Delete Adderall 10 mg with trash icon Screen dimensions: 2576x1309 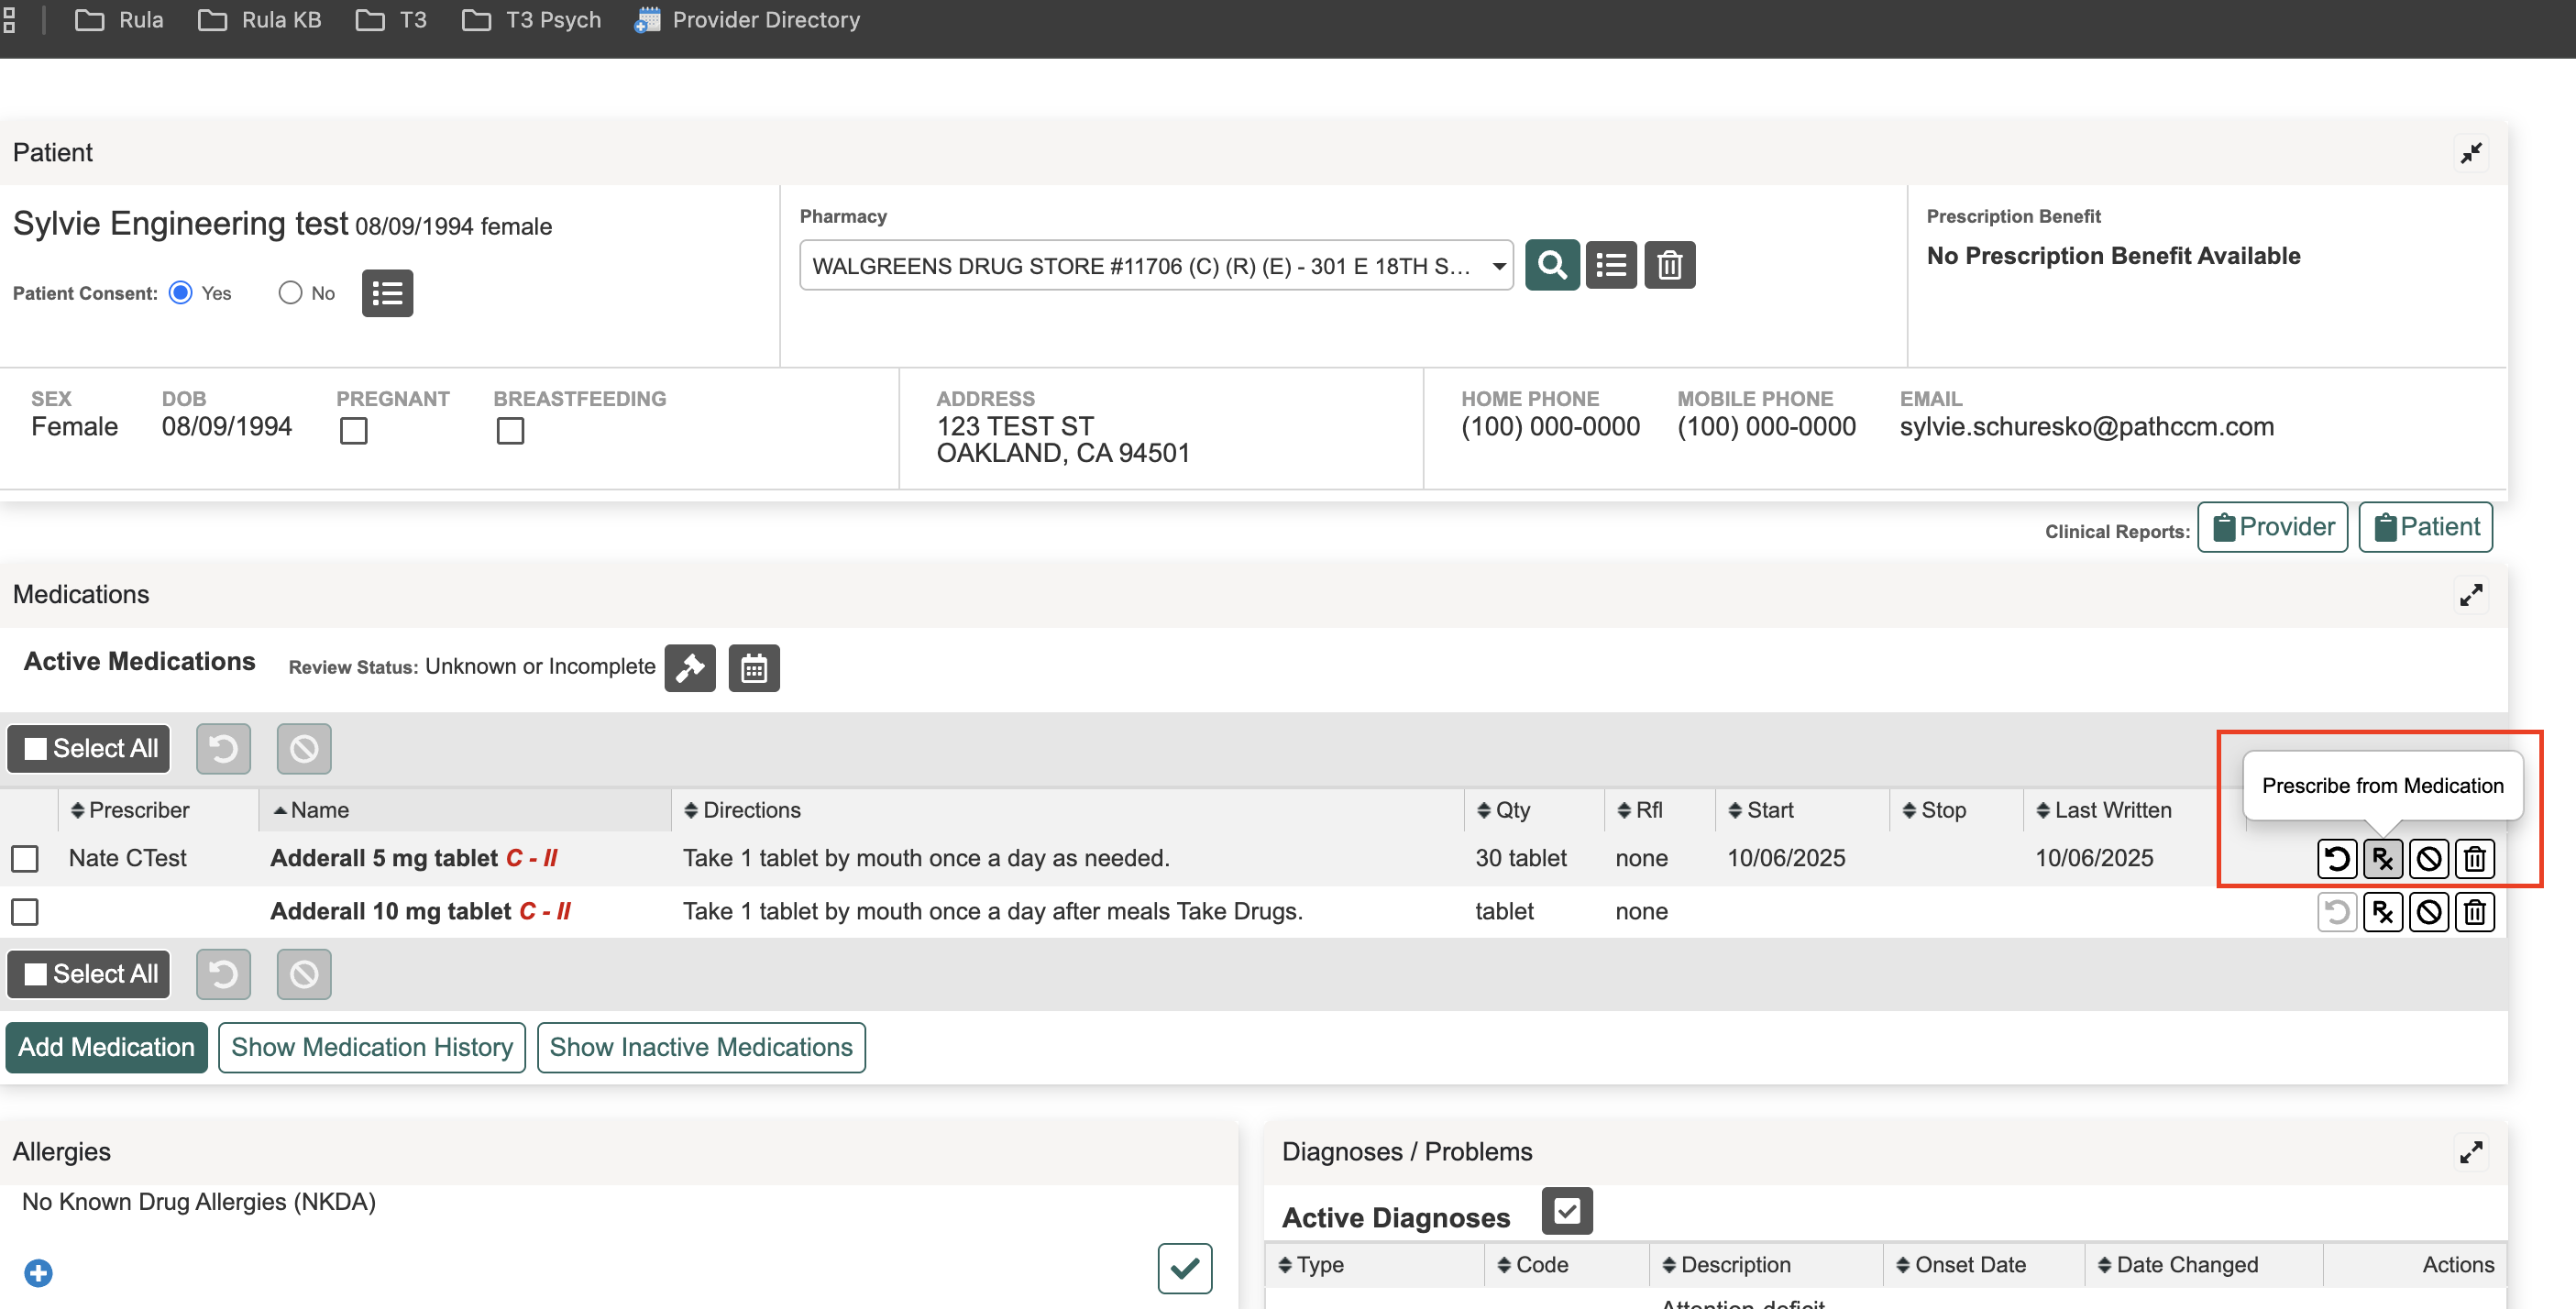coord(2475,912)
